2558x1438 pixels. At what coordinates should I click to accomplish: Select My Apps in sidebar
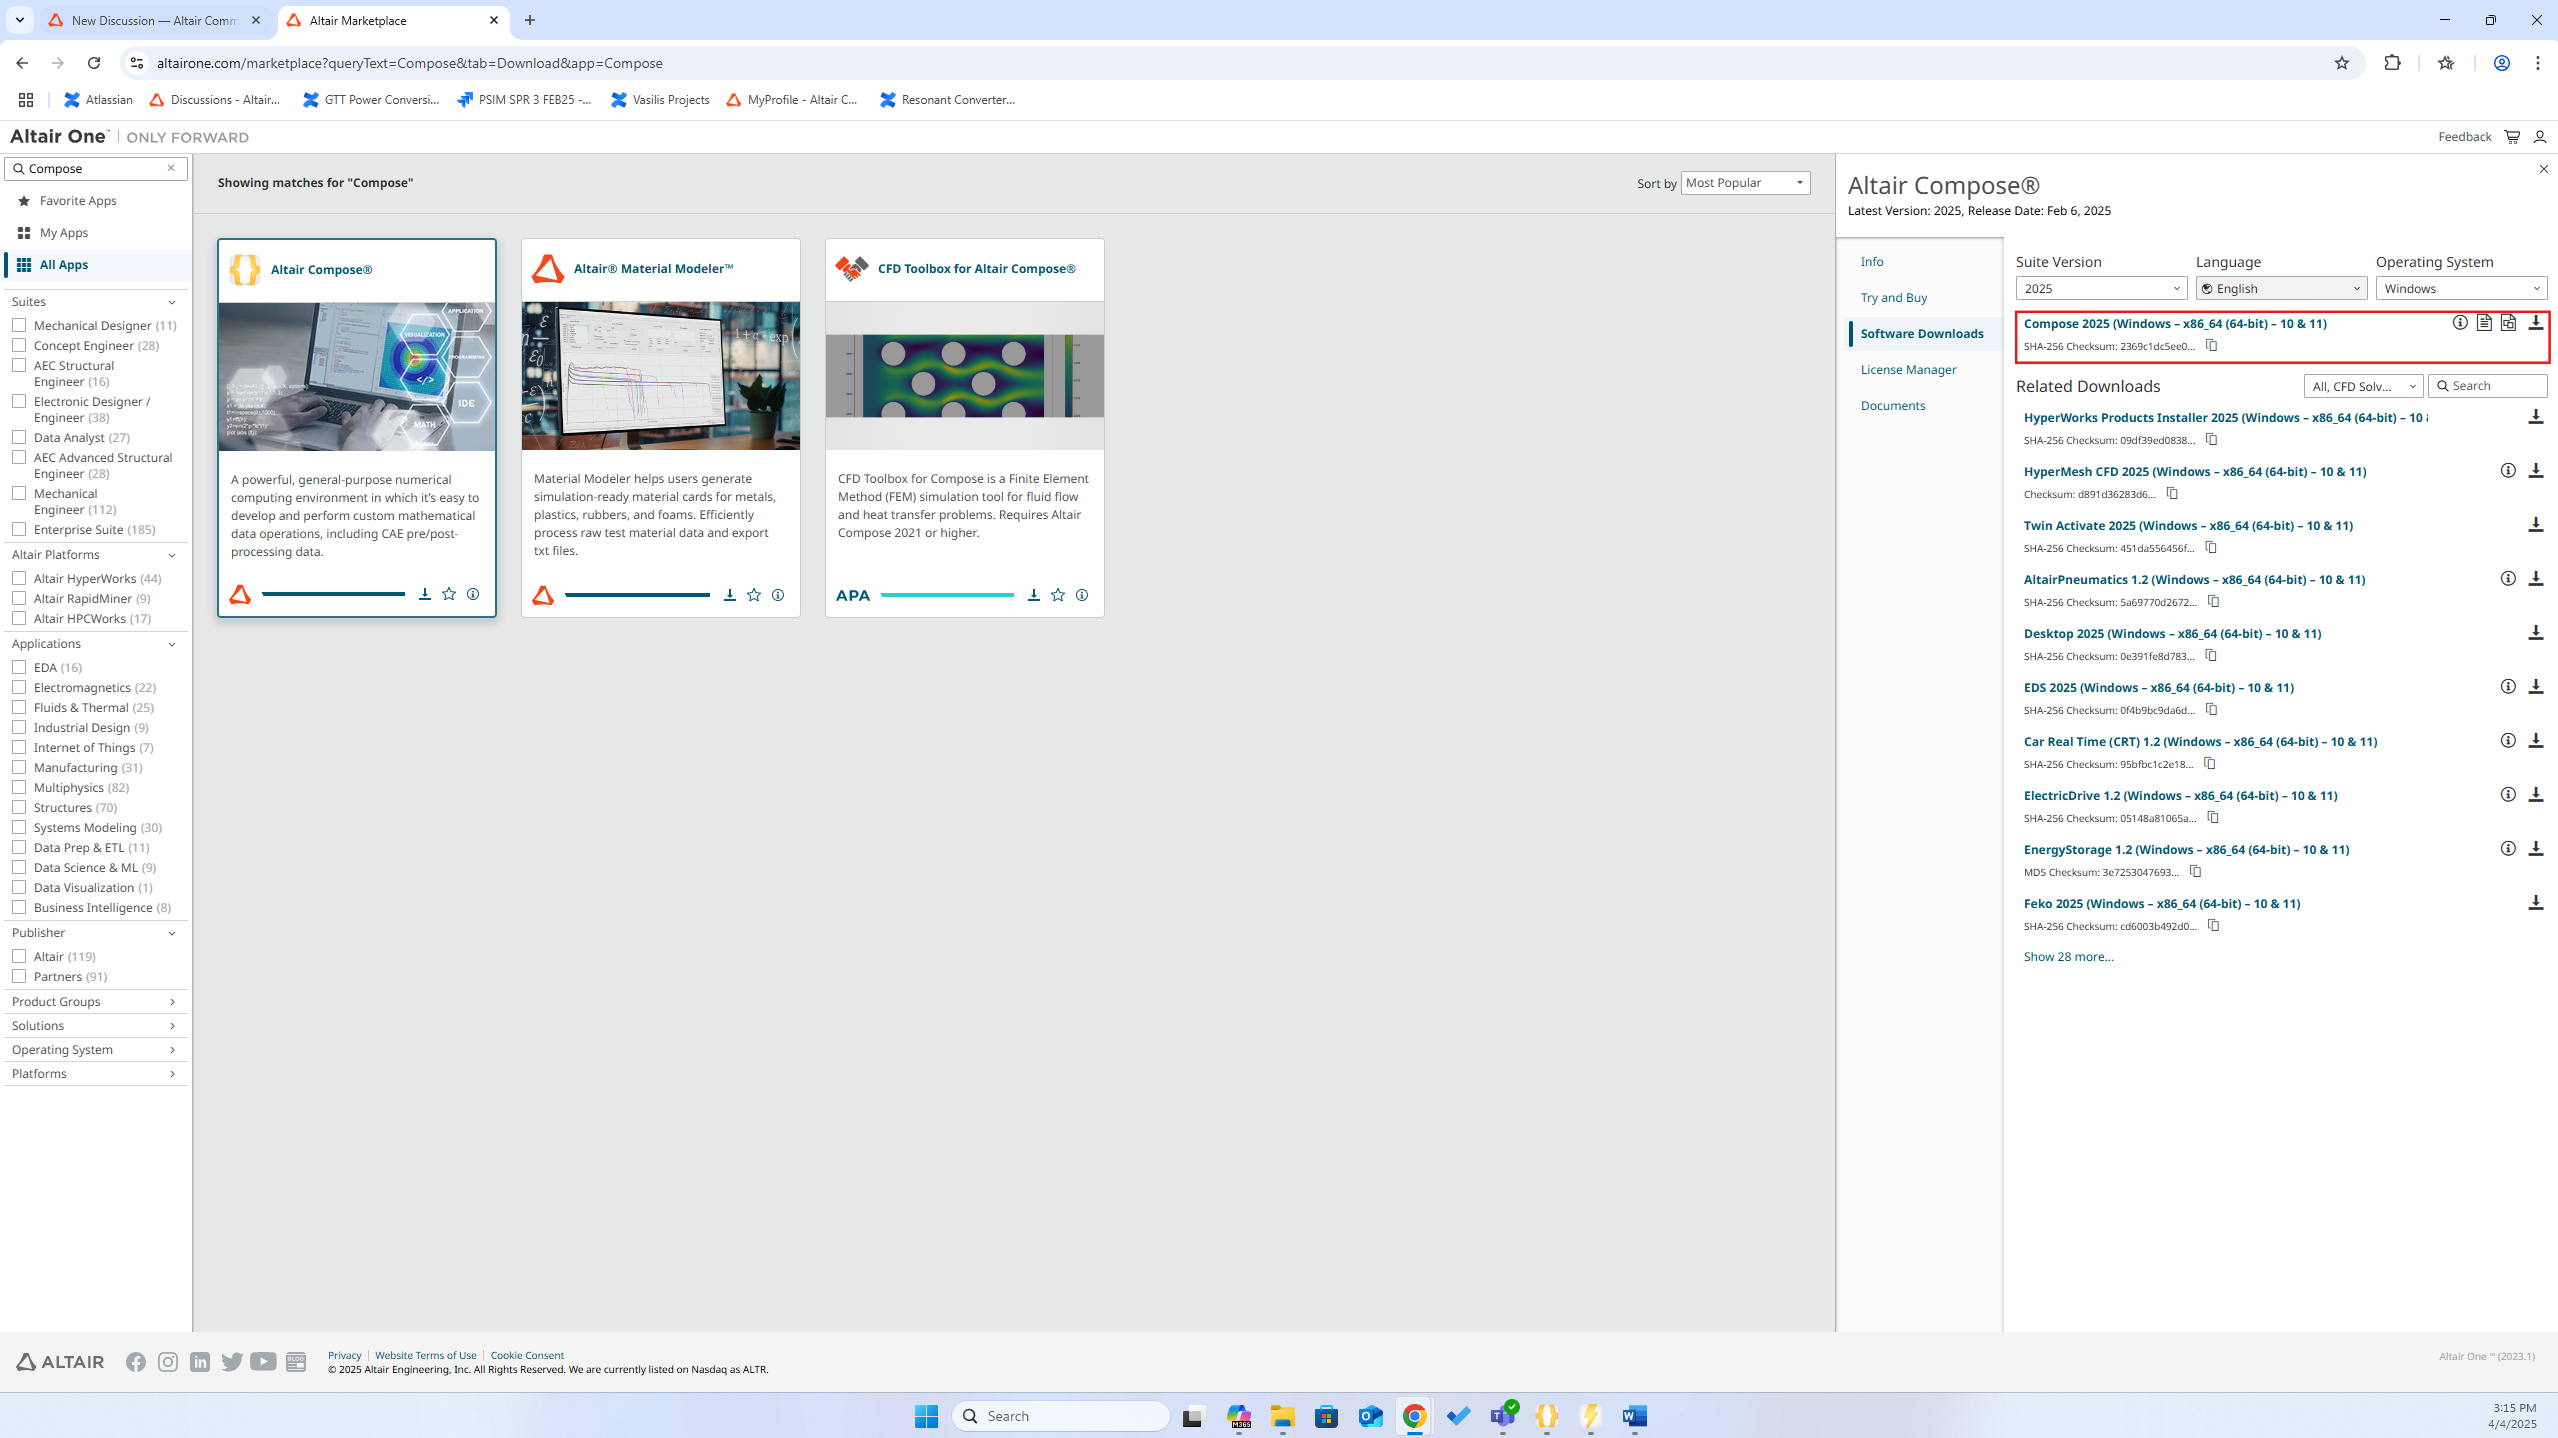[x=64, y=233]
